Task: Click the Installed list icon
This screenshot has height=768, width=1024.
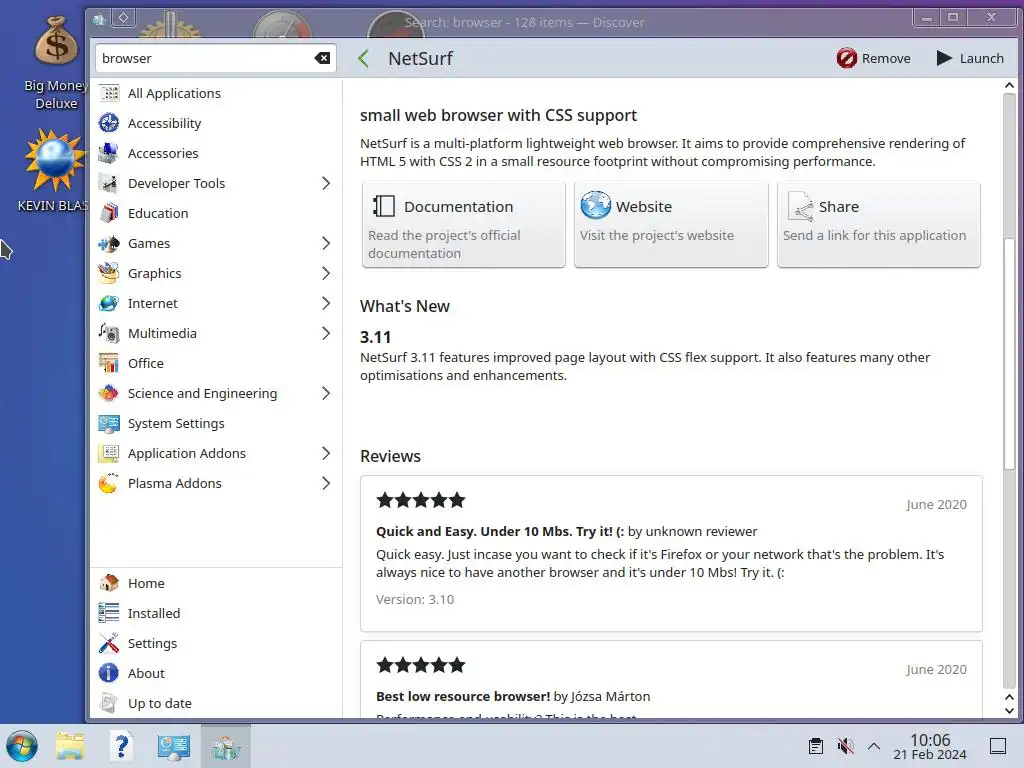Action: [x=108, y=613]
